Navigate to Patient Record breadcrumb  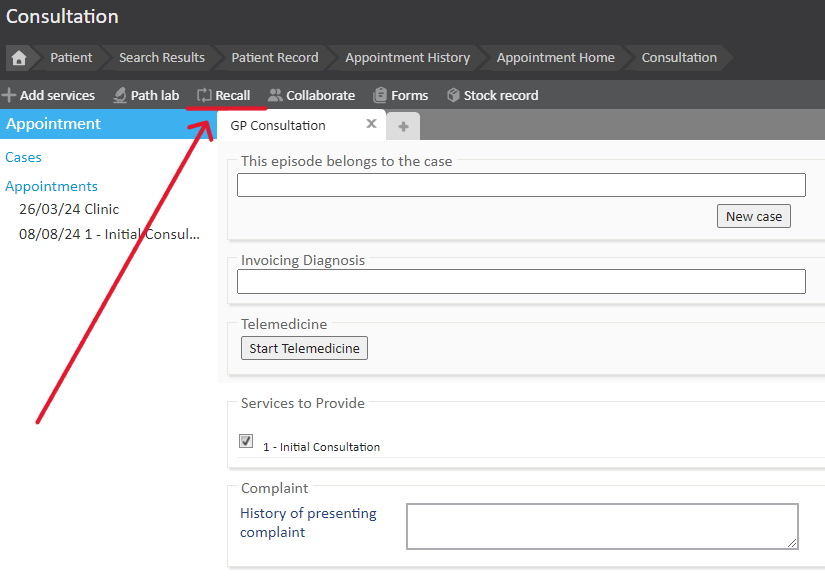[274, 58]
